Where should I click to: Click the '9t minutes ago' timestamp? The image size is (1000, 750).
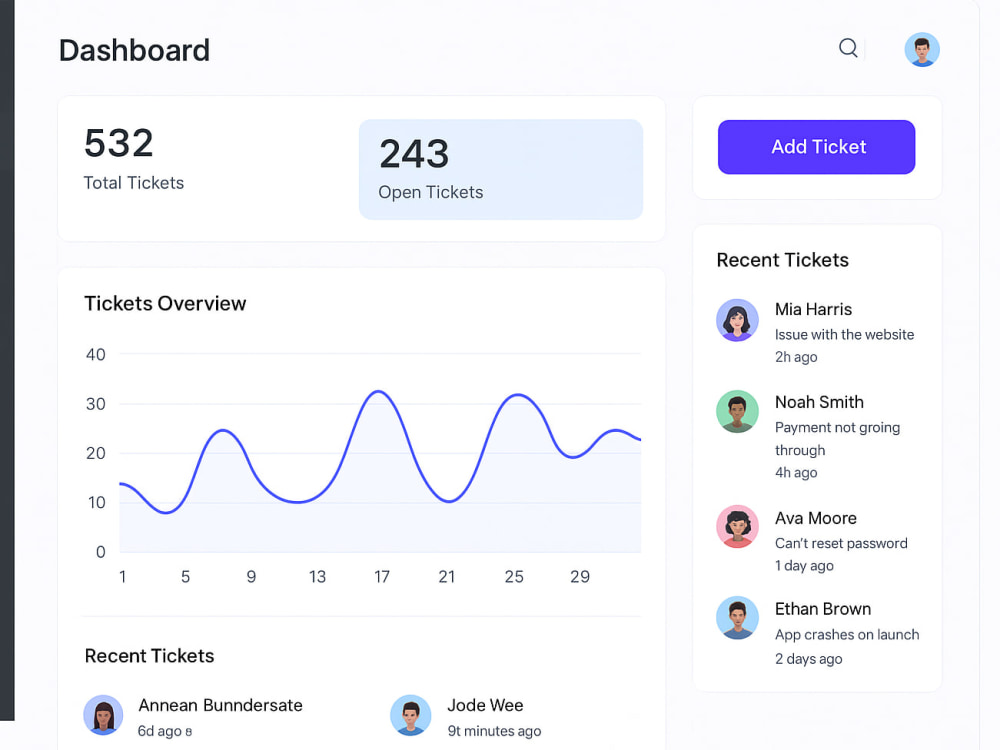[494, 731]
